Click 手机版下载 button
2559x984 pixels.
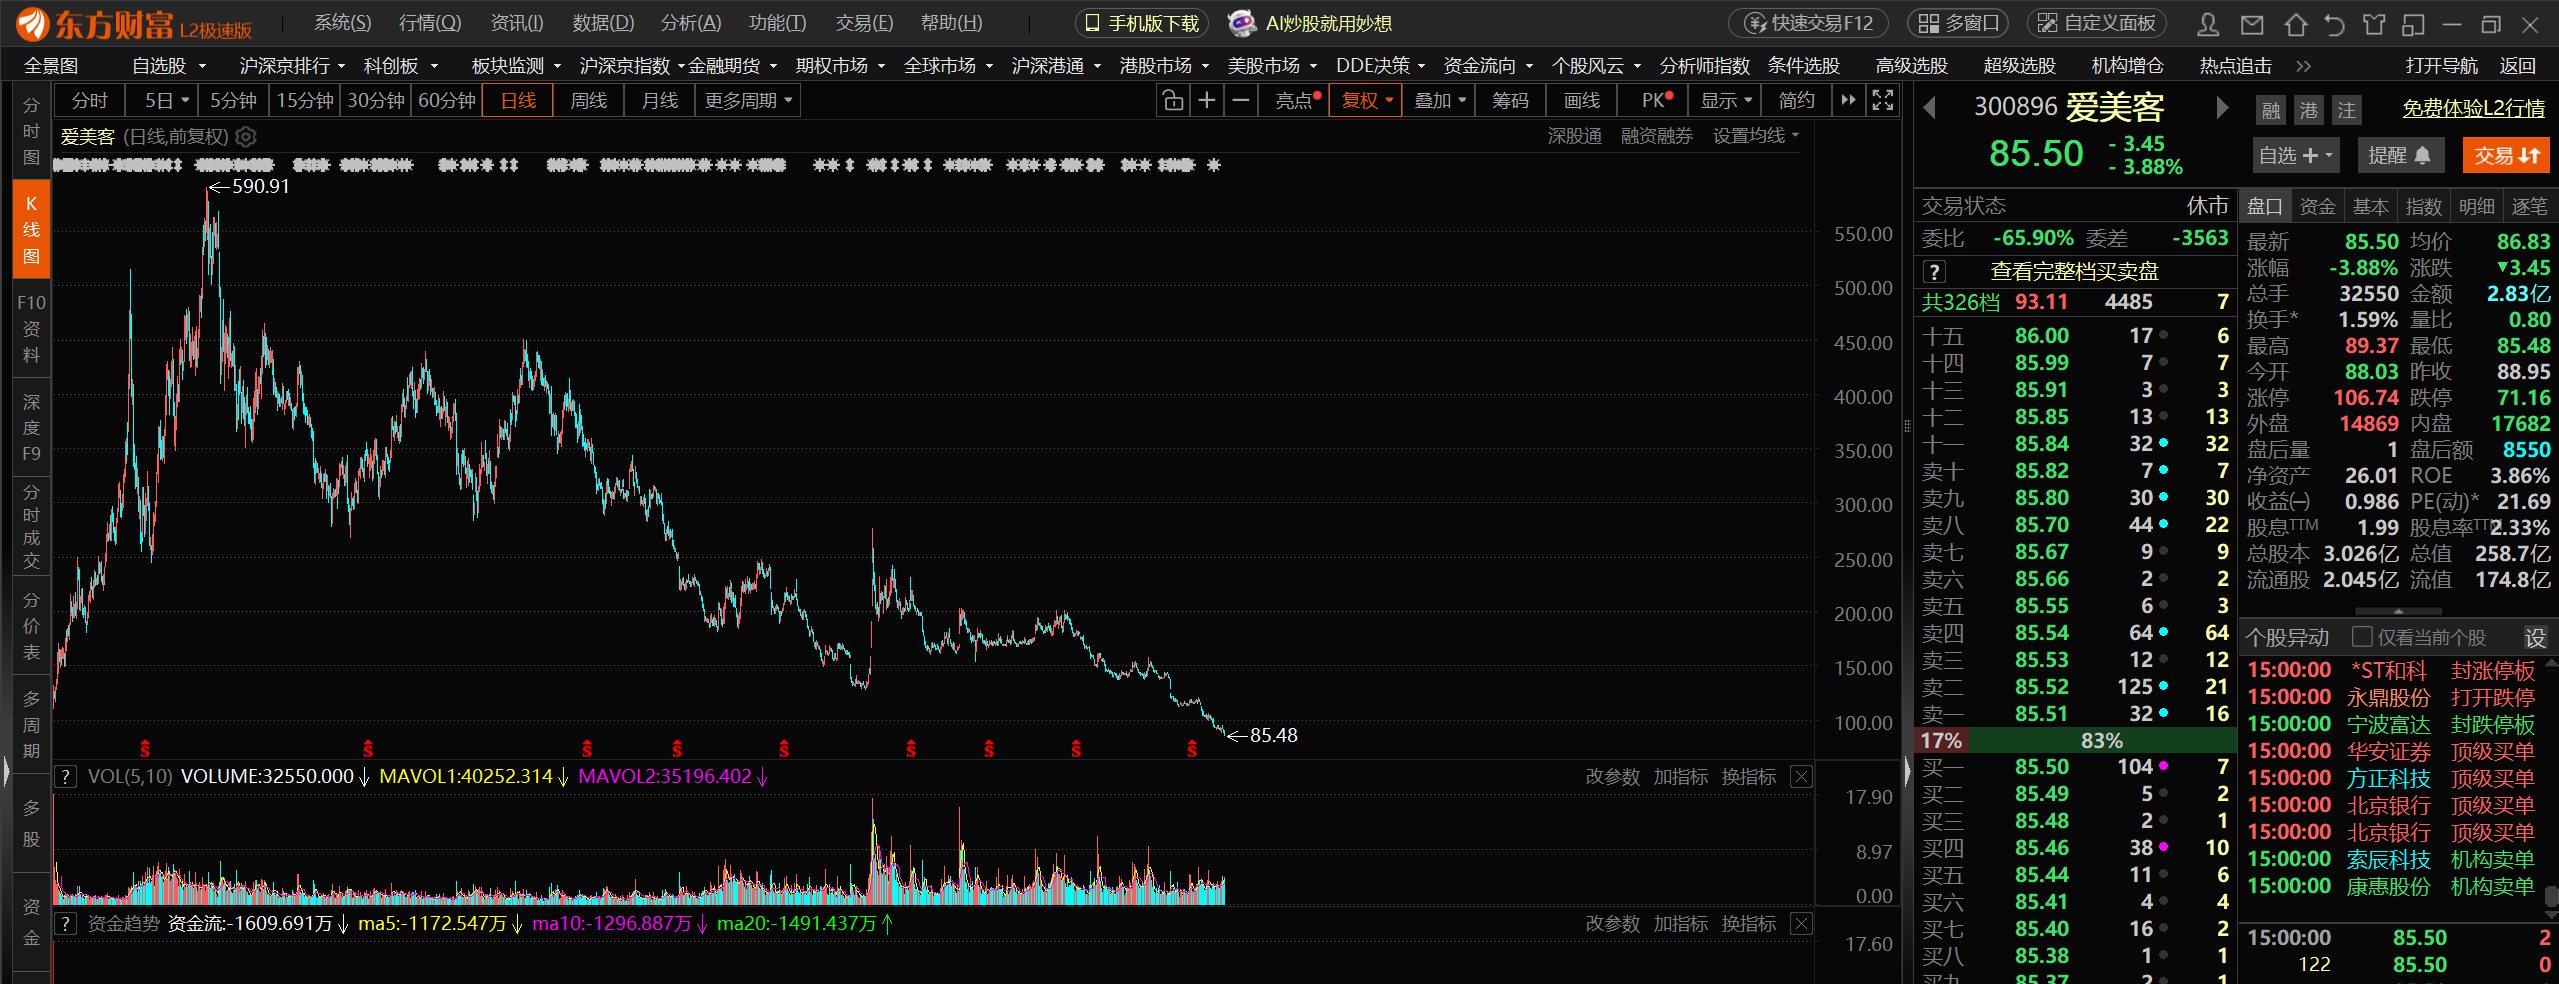(1142, 23)
